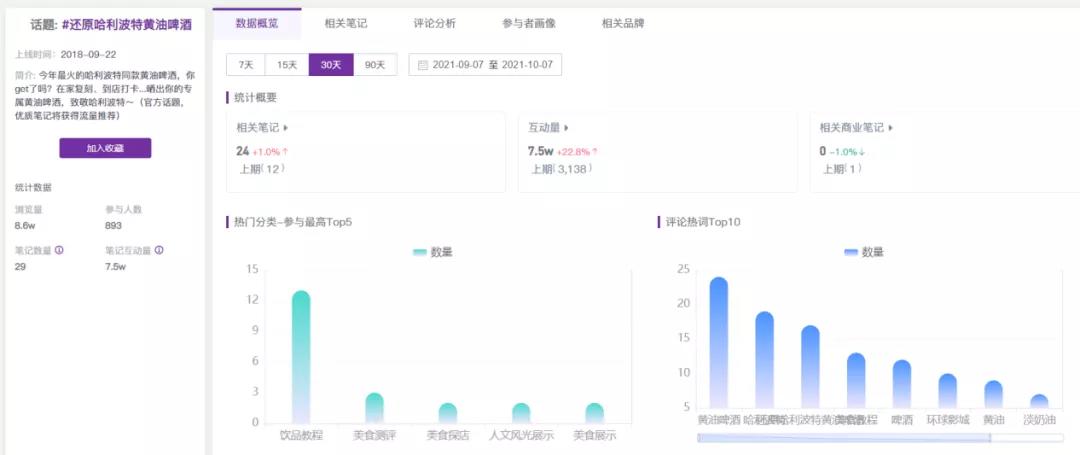
Task: Click the info icon beside 笔记数量
Action: [59, 251]
